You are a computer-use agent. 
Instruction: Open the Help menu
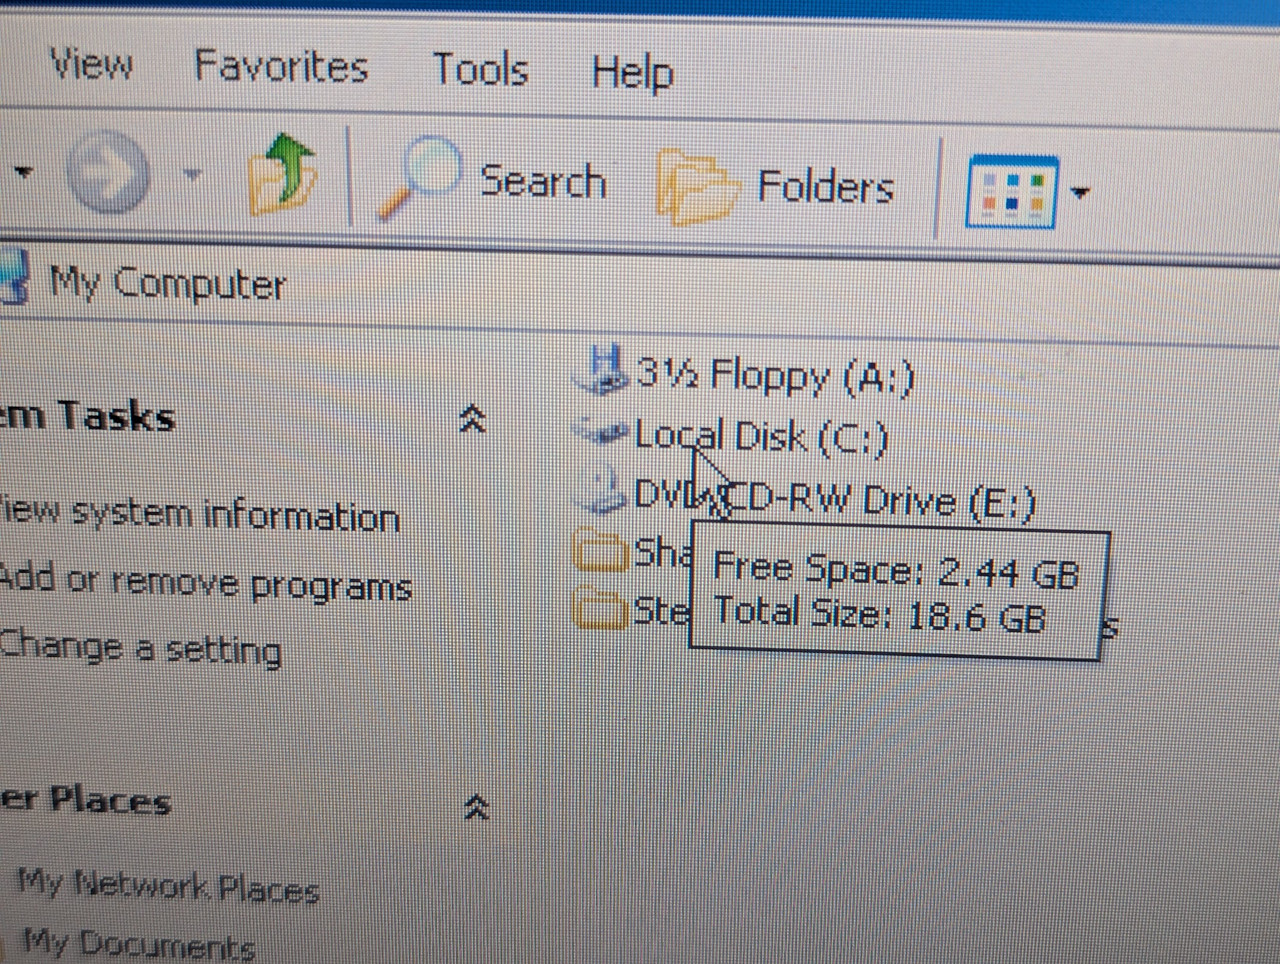pyautogui.click(x=632, y=73)
